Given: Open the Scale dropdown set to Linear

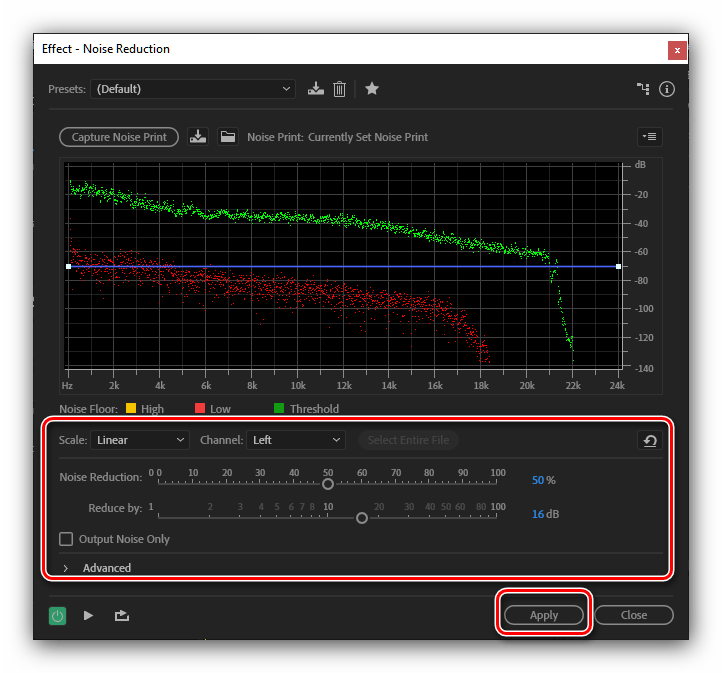Looking at the screenshot, I should pos(140,440).
